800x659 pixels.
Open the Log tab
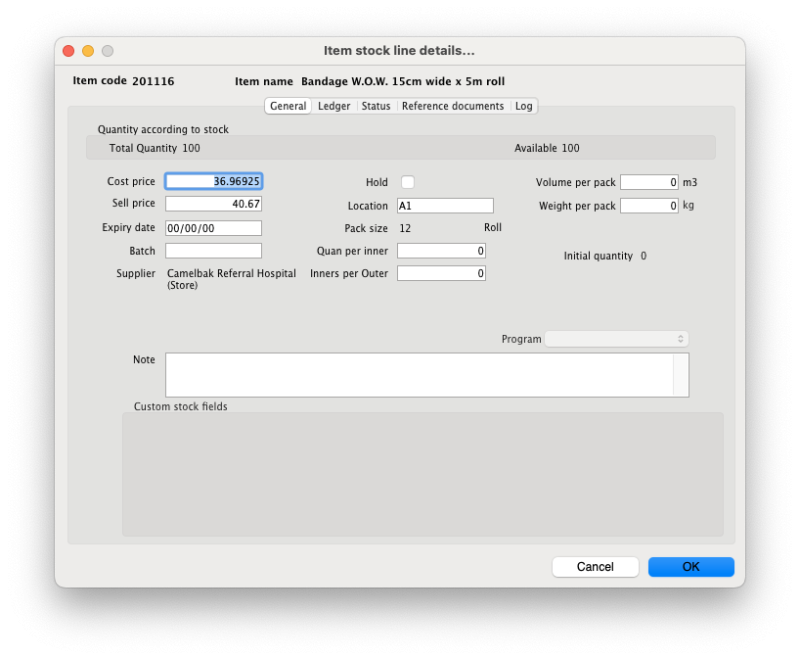coord(524,106)
